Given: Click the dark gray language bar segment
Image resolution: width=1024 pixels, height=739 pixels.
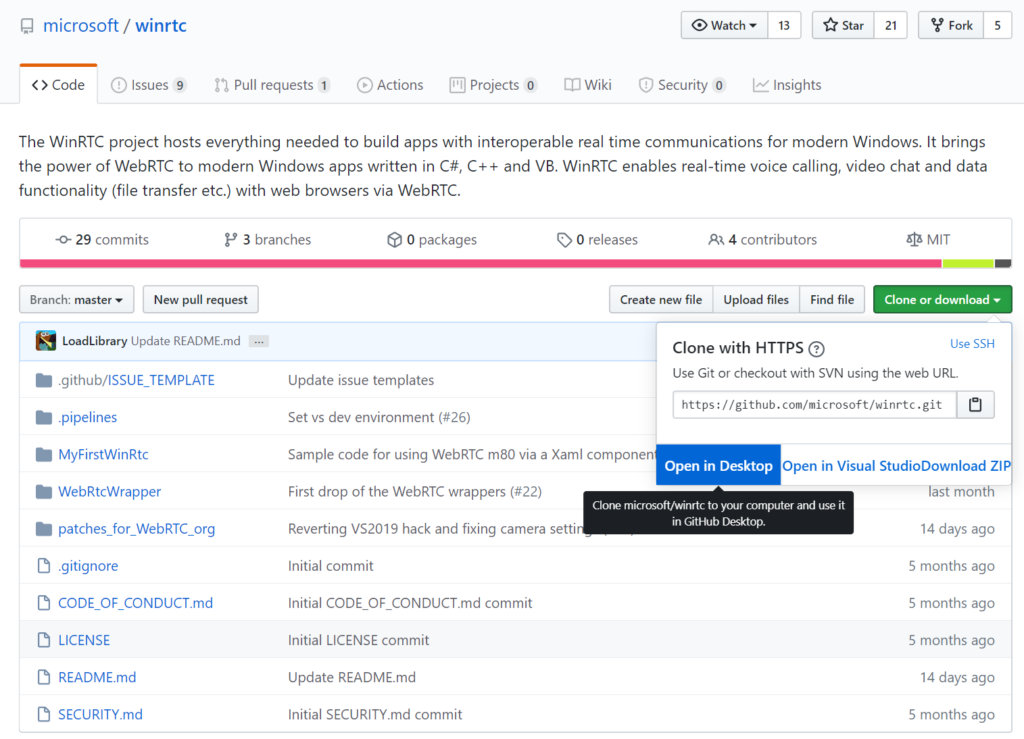Looking at the screenshot, I should (1003, 264).
